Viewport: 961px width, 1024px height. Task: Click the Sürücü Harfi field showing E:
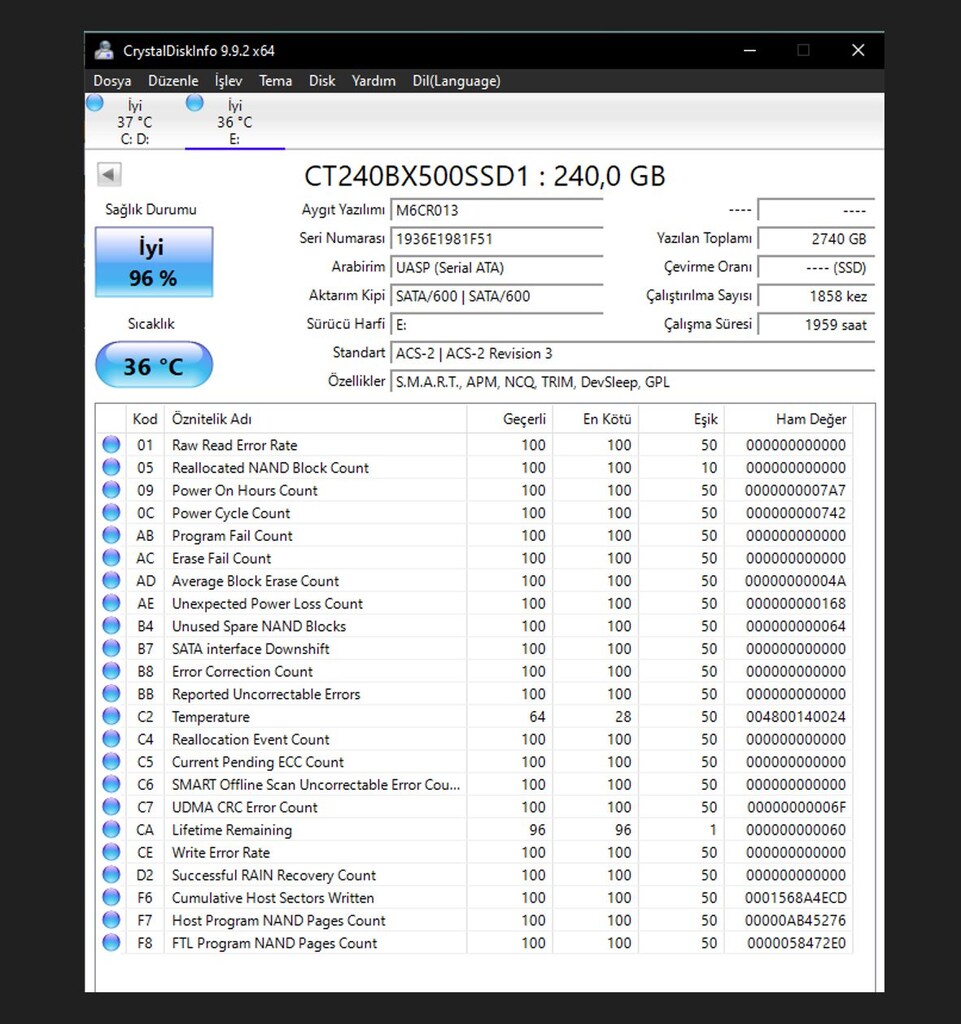[x=496, y=325]
